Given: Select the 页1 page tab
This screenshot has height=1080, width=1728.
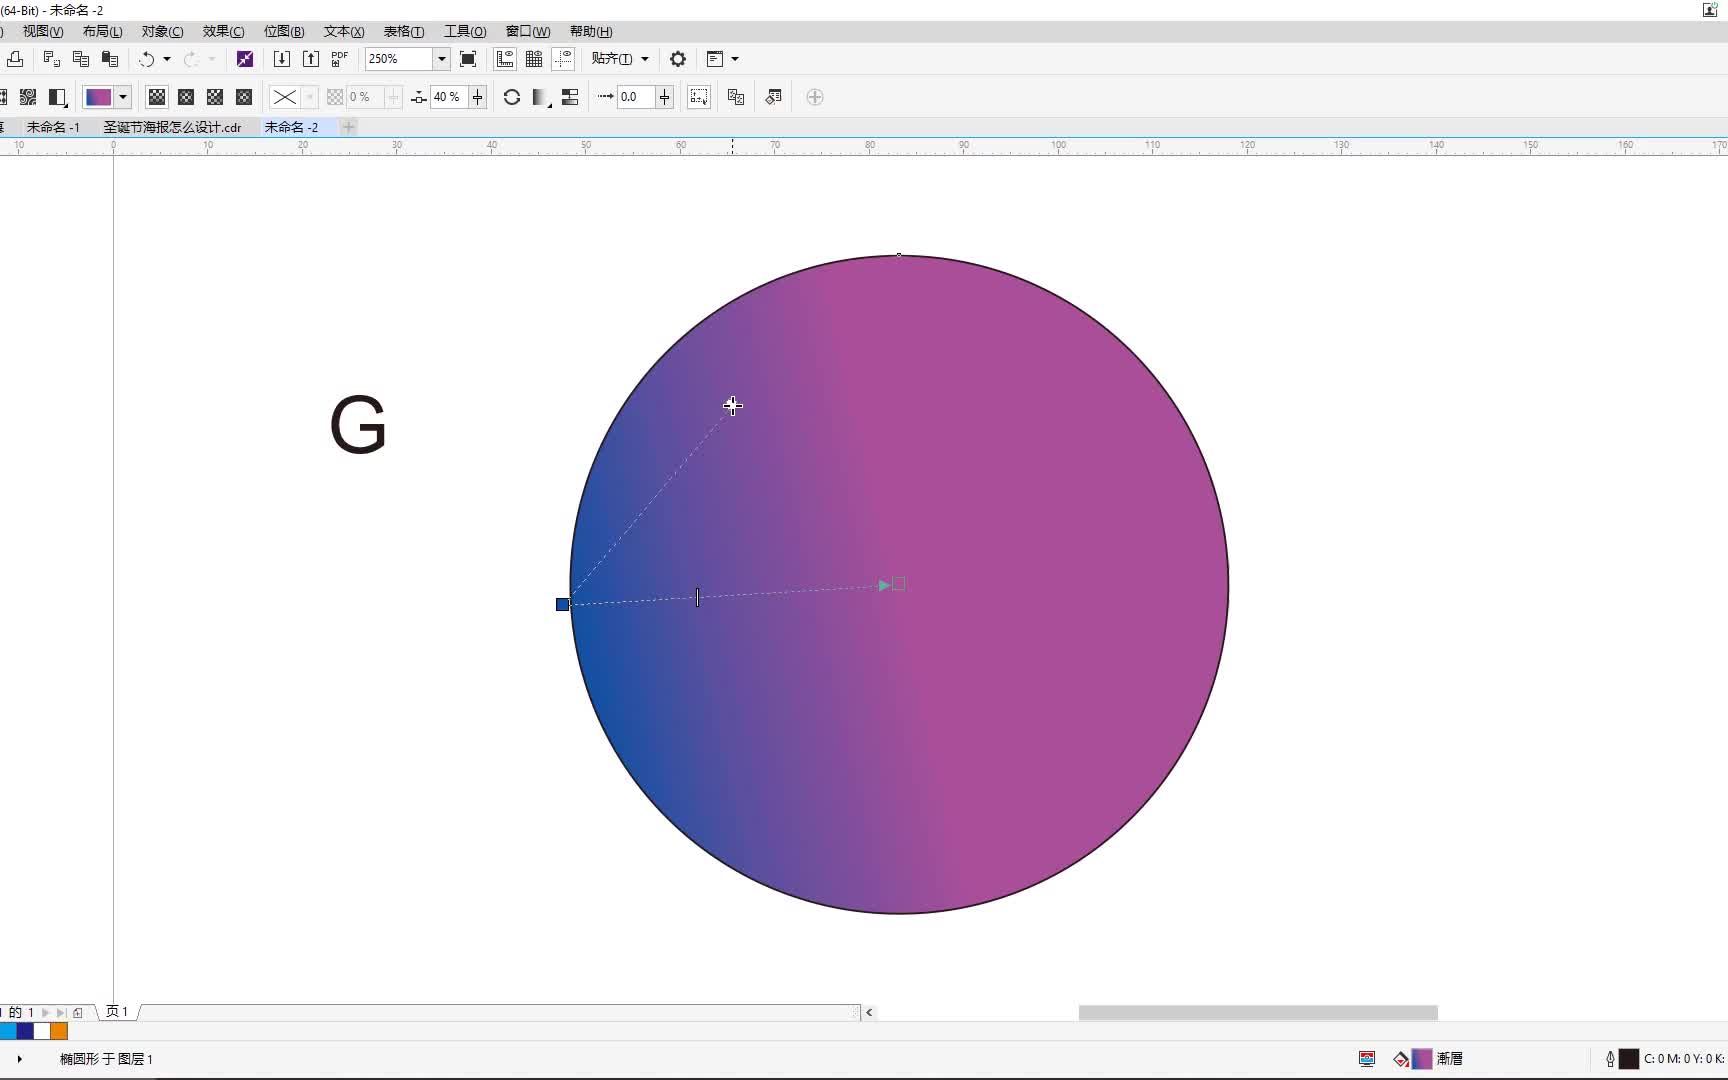Looking at the screenshot, I should point(117,1012).
